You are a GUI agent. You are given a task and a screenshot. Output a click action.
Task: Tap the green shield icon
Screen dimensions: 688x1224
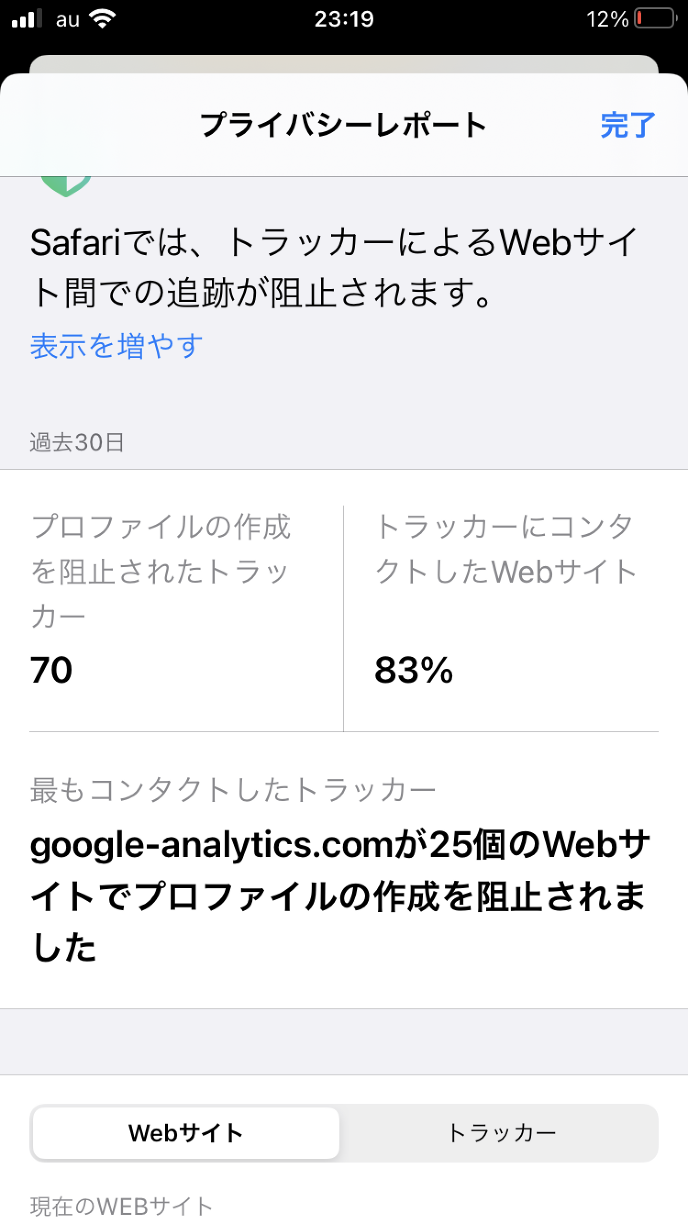click(66, 186)
